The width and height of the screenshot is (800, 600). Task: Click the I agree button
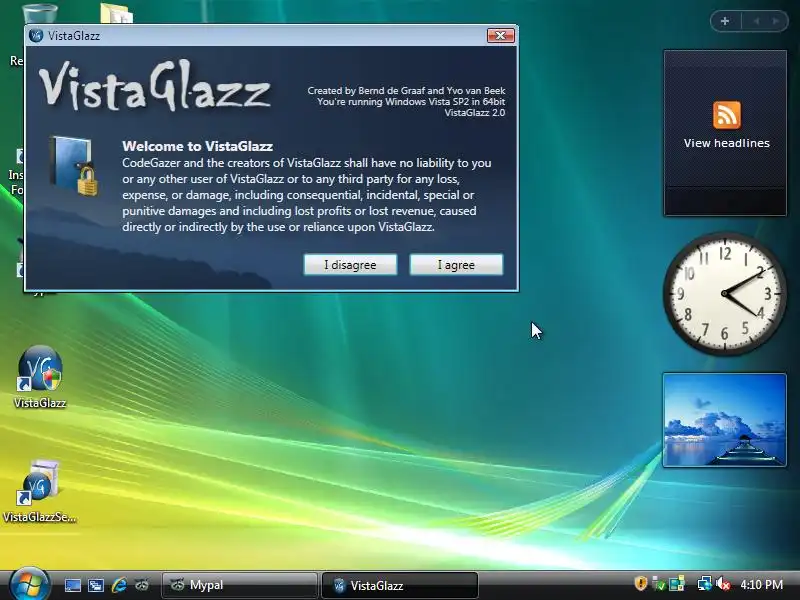[456, 265]
